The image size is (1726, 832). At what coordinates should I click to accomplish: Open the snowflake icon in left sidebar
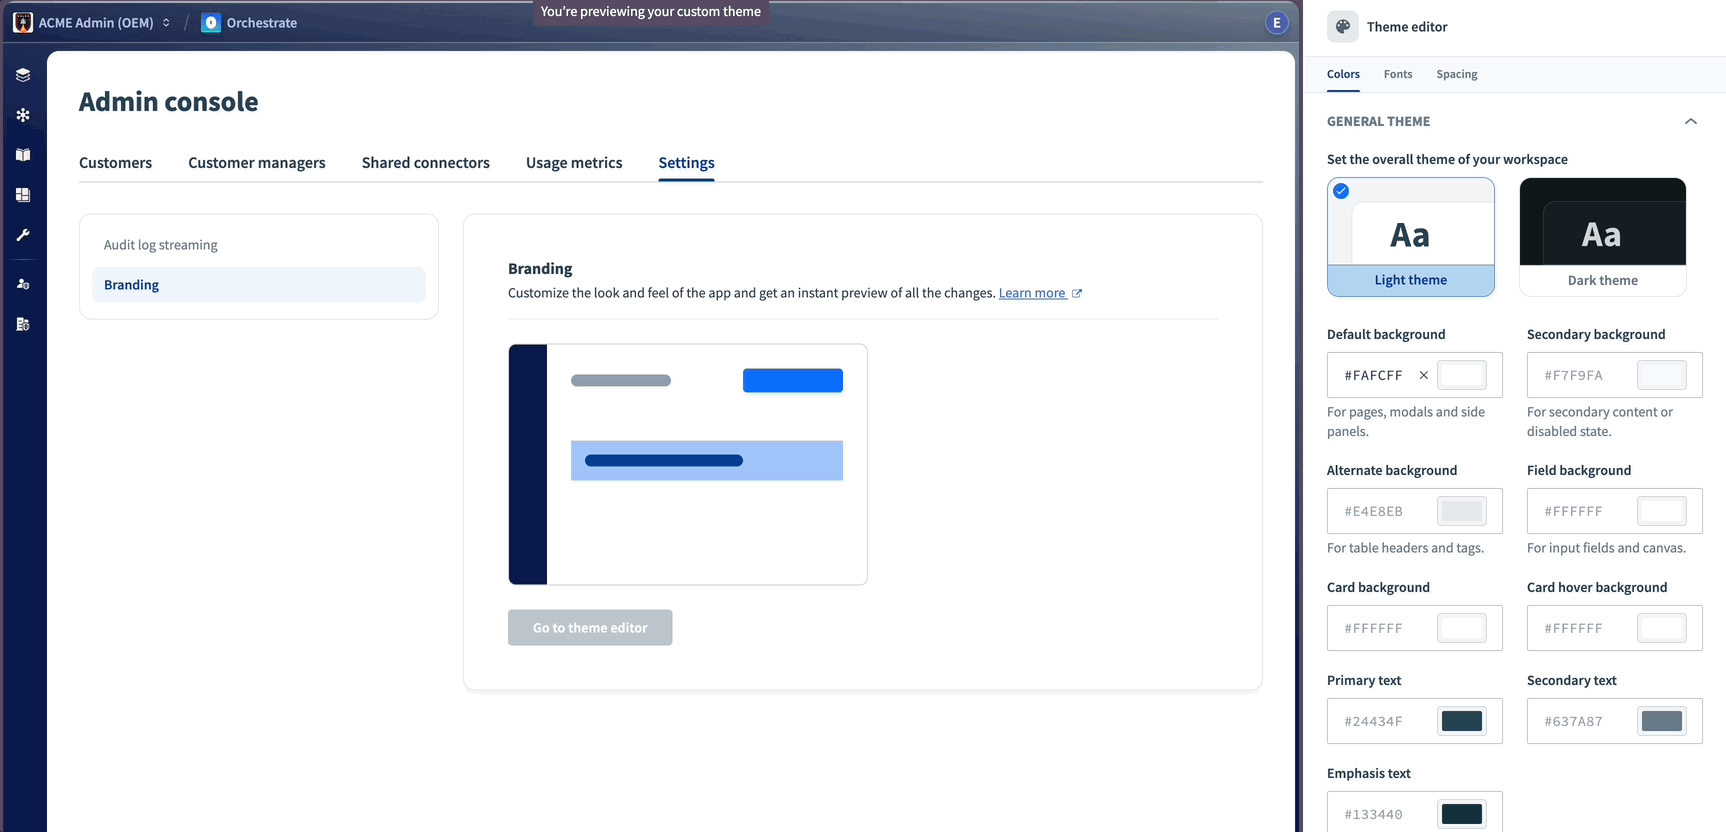click(23, 115)
